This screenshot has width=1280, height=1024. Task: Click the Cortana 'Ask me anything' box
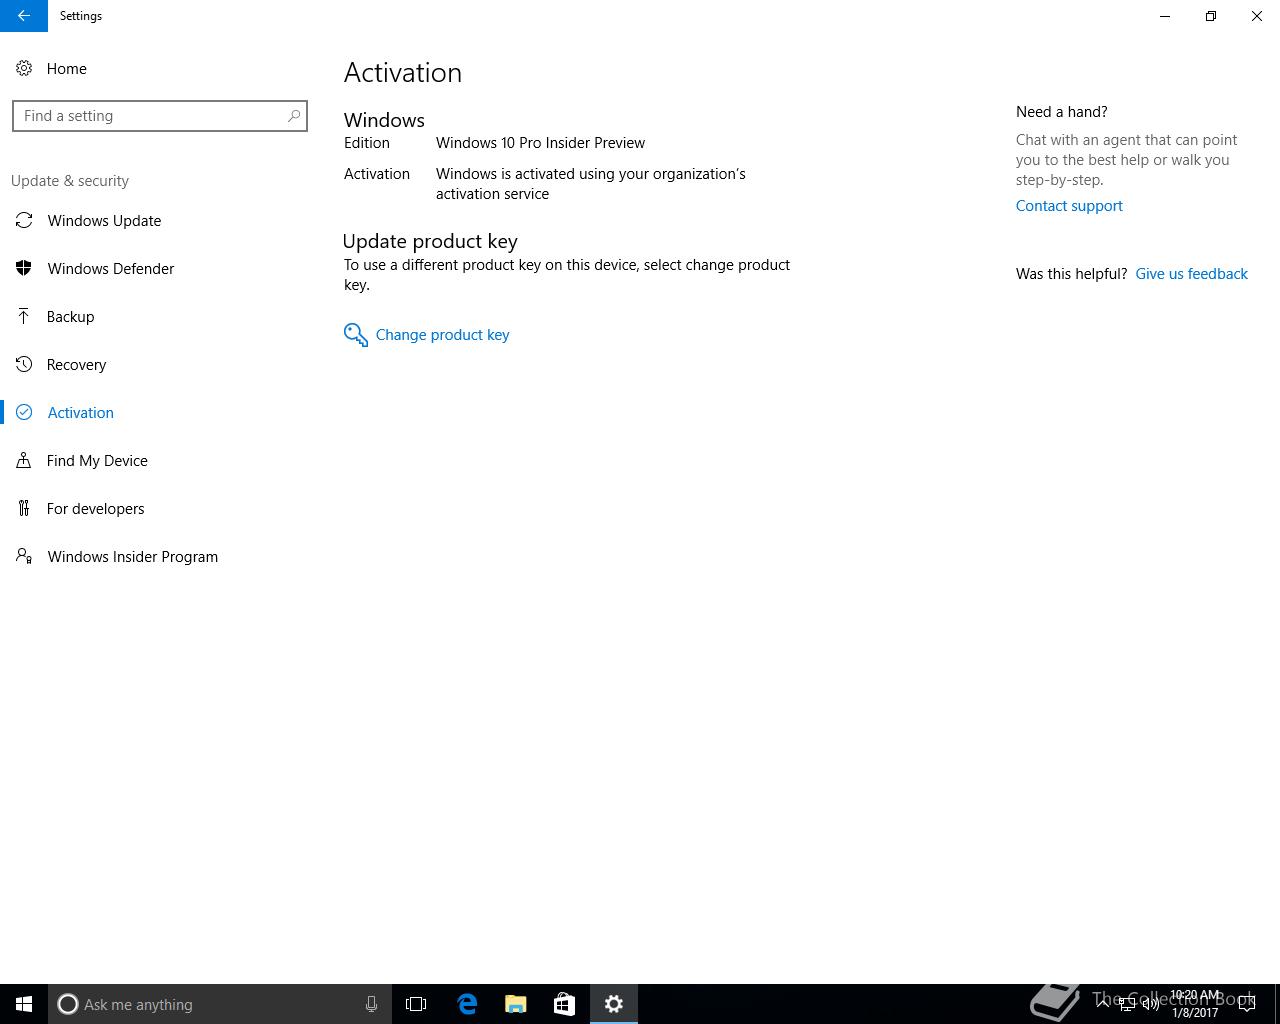click(219, 1004)
